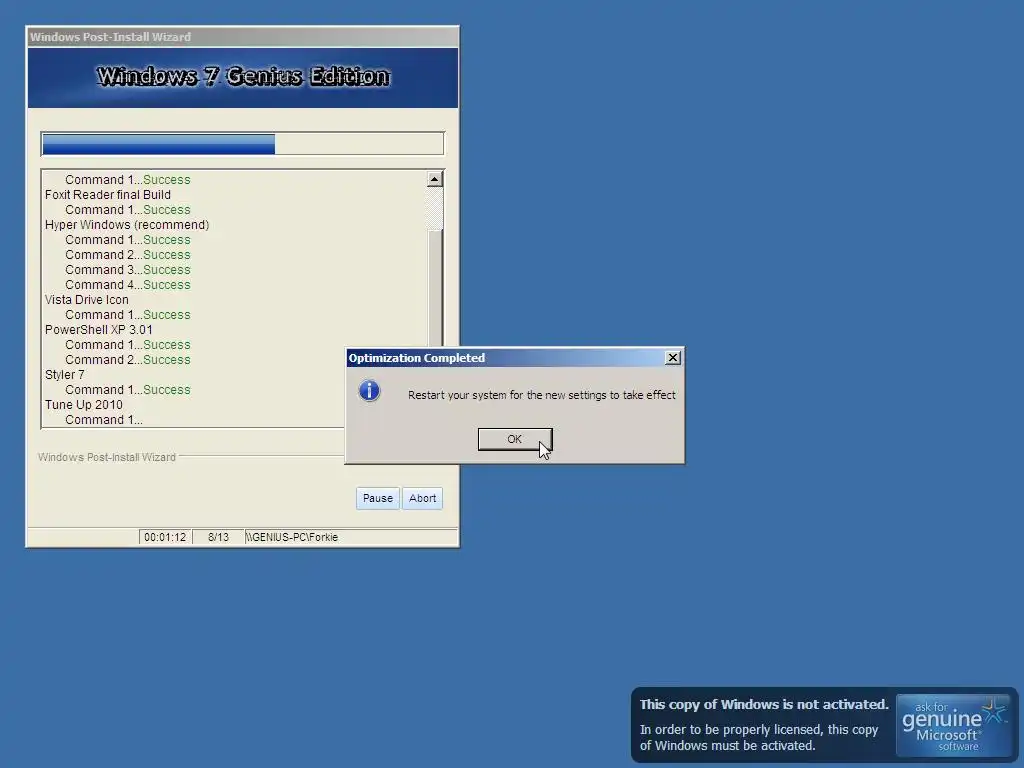
Task: Select the Vista Drive Icon entry
Action: coord(86,300)
